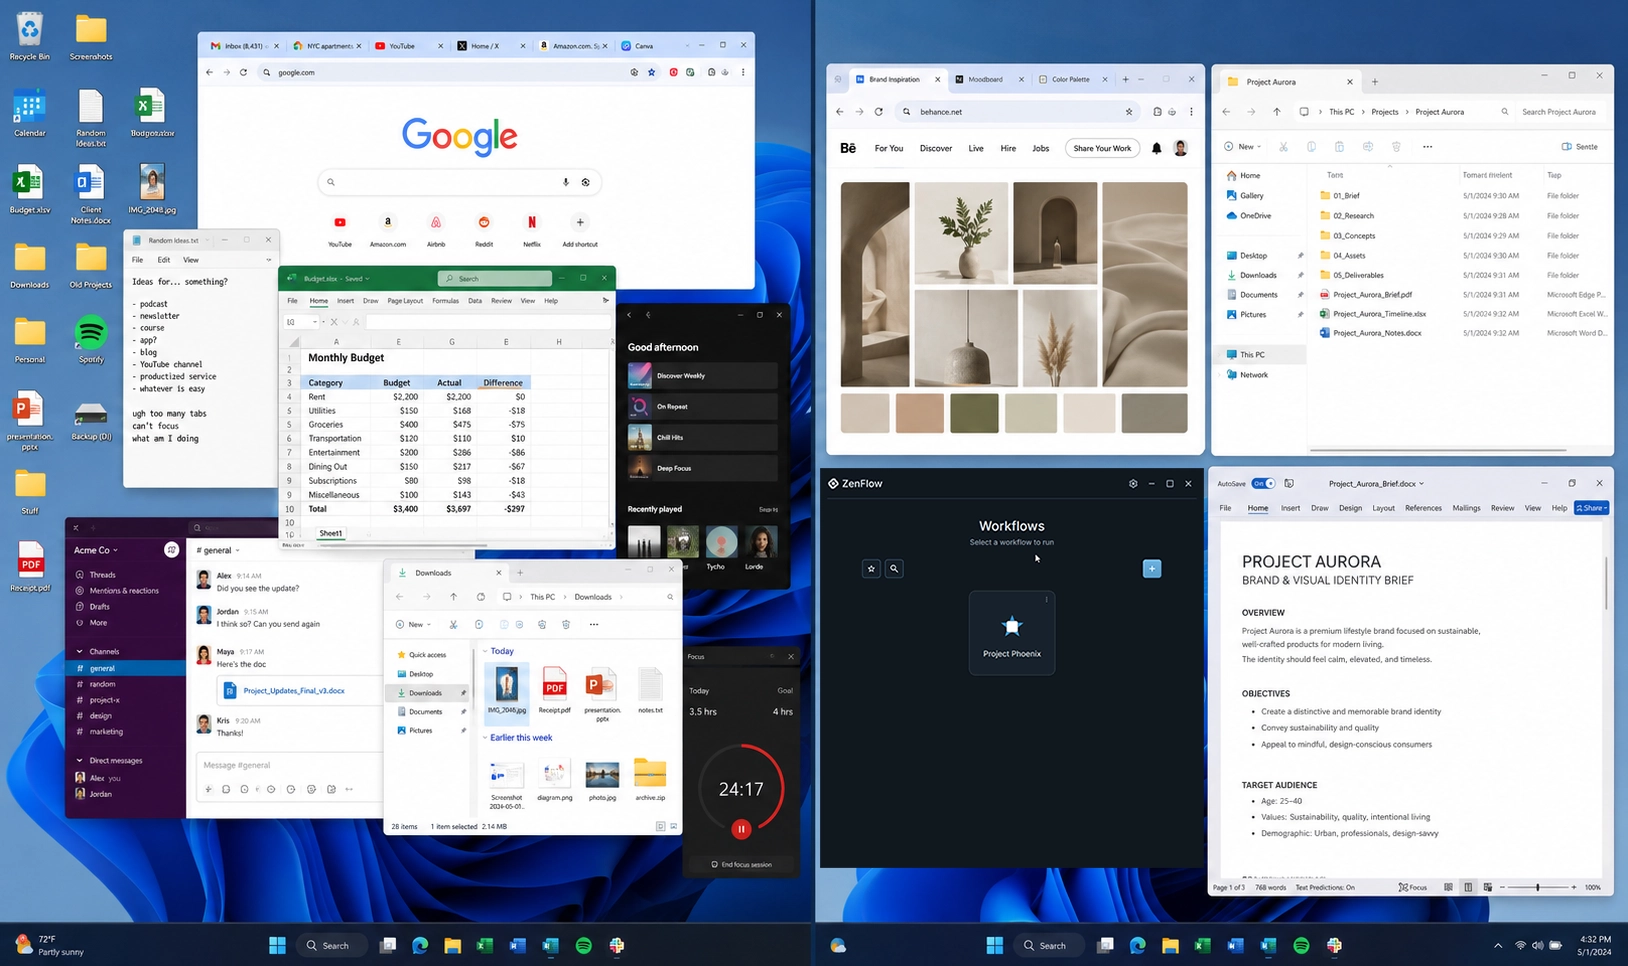Click the blue plus add workflow button

(1152, 568)
